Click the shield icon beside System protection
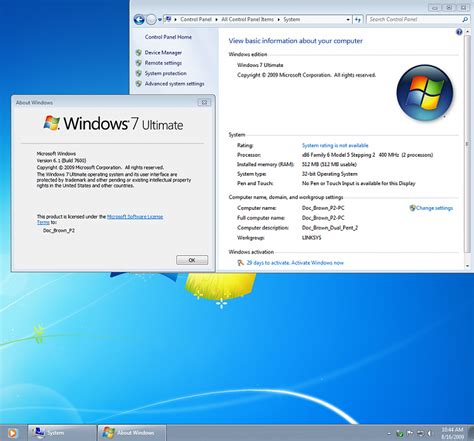The image size is (474, 441). [139, 73]
